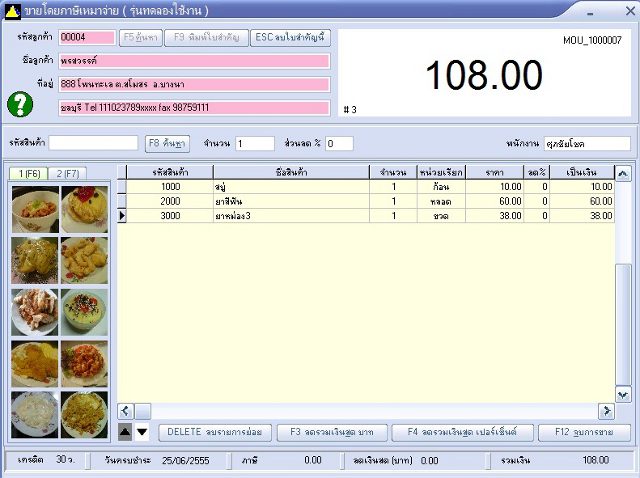The width and height of the screenshot is (640, 478).
Task: Click the quantity column header
Action: tap(393, 173)
